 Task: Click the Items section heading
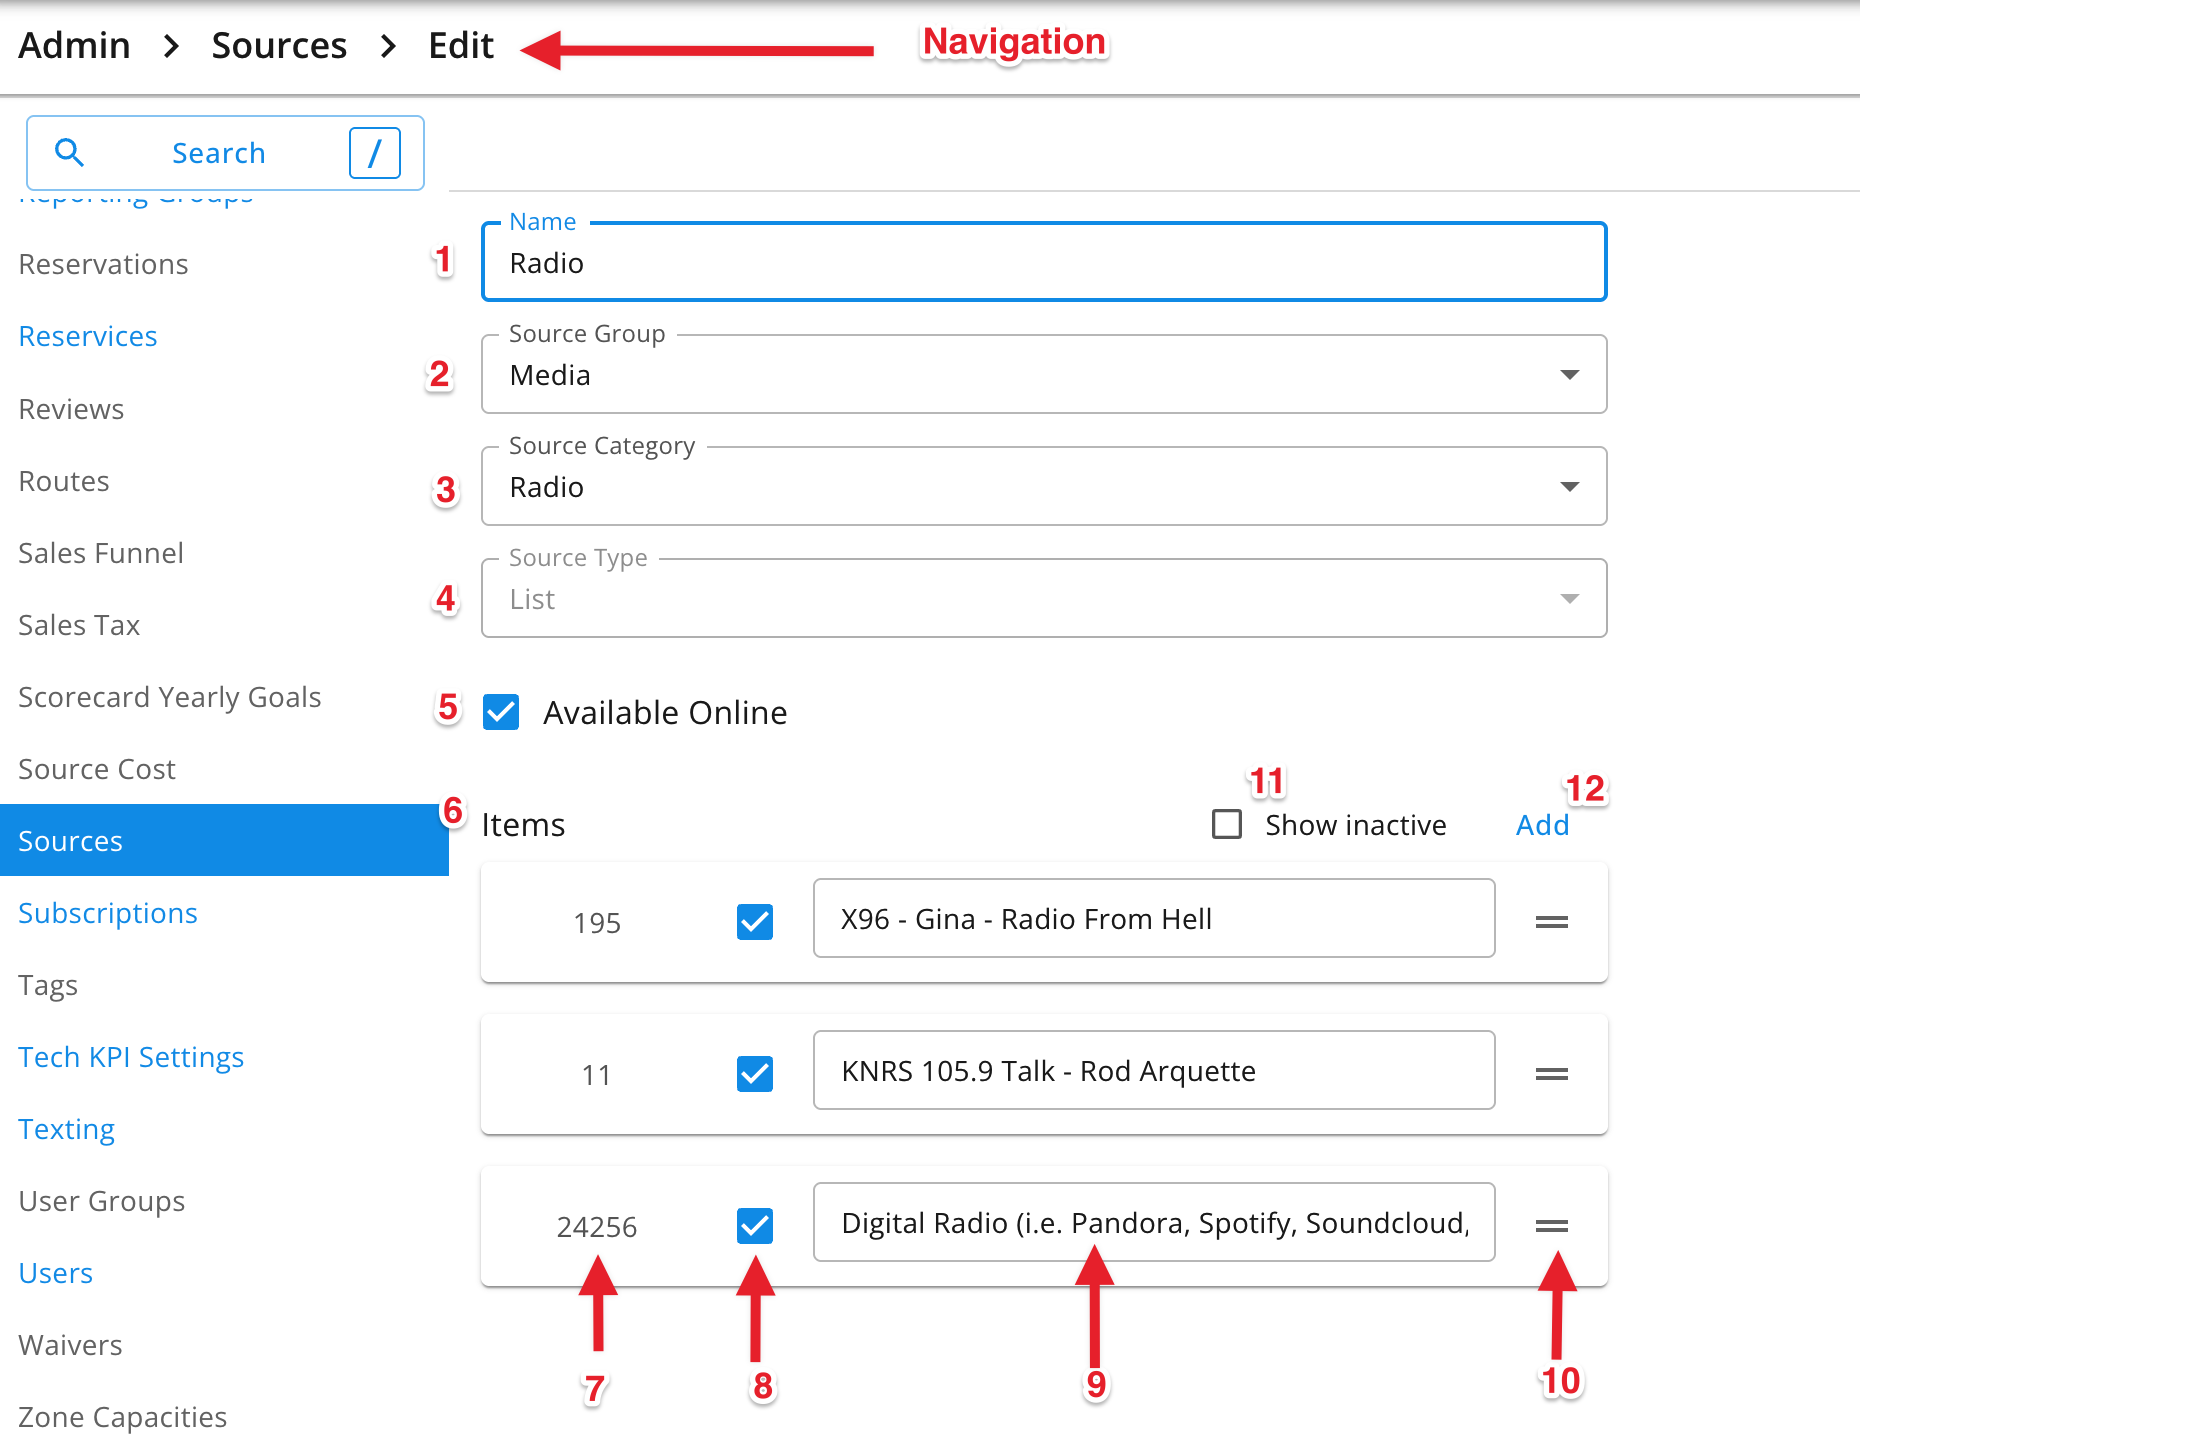point(523,825)
